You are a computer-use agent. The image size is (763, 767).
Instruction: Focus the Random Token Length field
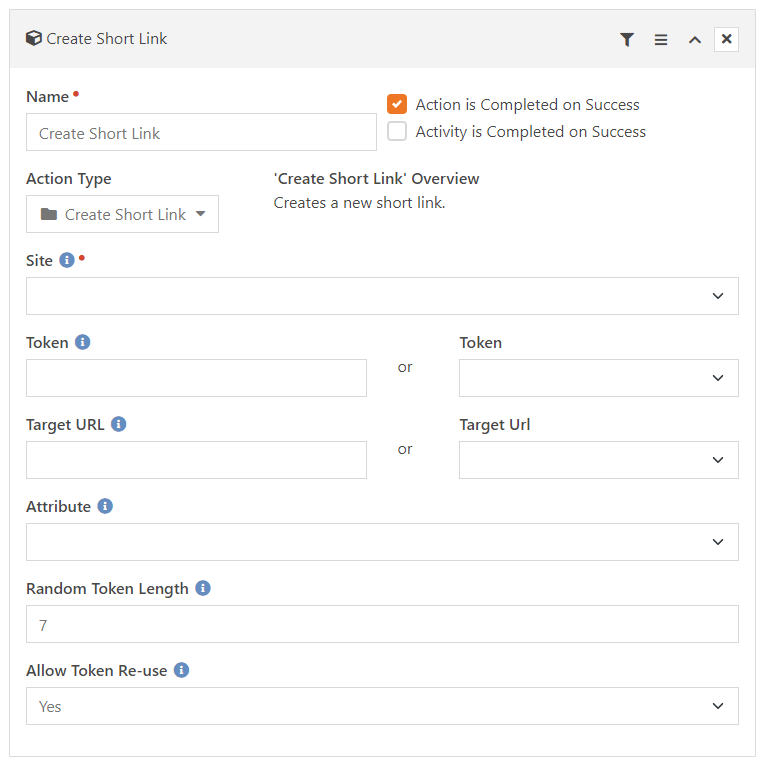click(x=382, y=624)
